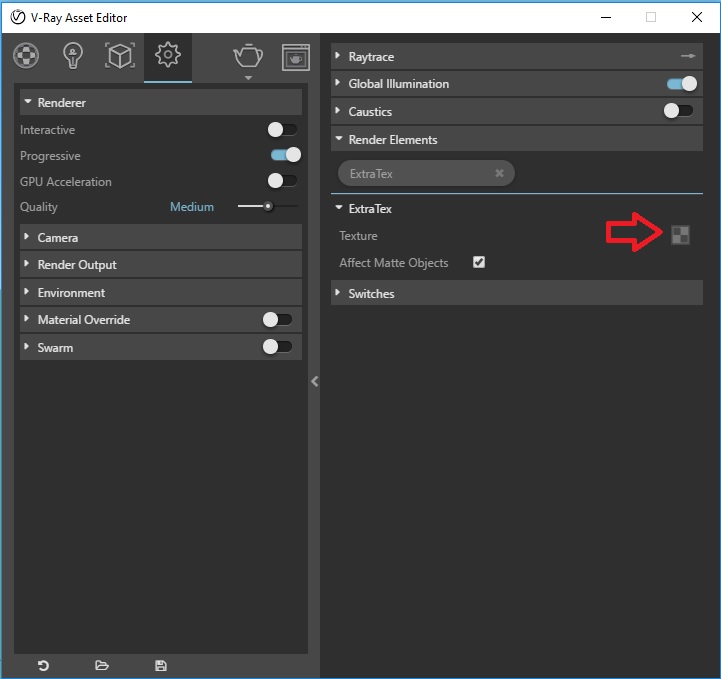Collapse the Renderer section
Image resolution: width=721 pixels, height=679 pixels.
coord(161,103)
